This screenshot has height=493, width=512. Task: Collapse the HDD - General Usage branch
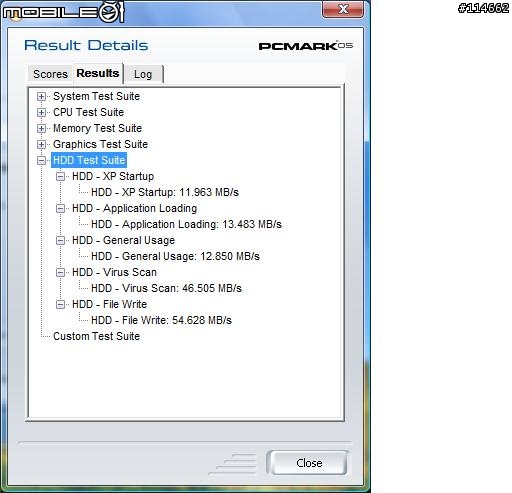point(60,241)
